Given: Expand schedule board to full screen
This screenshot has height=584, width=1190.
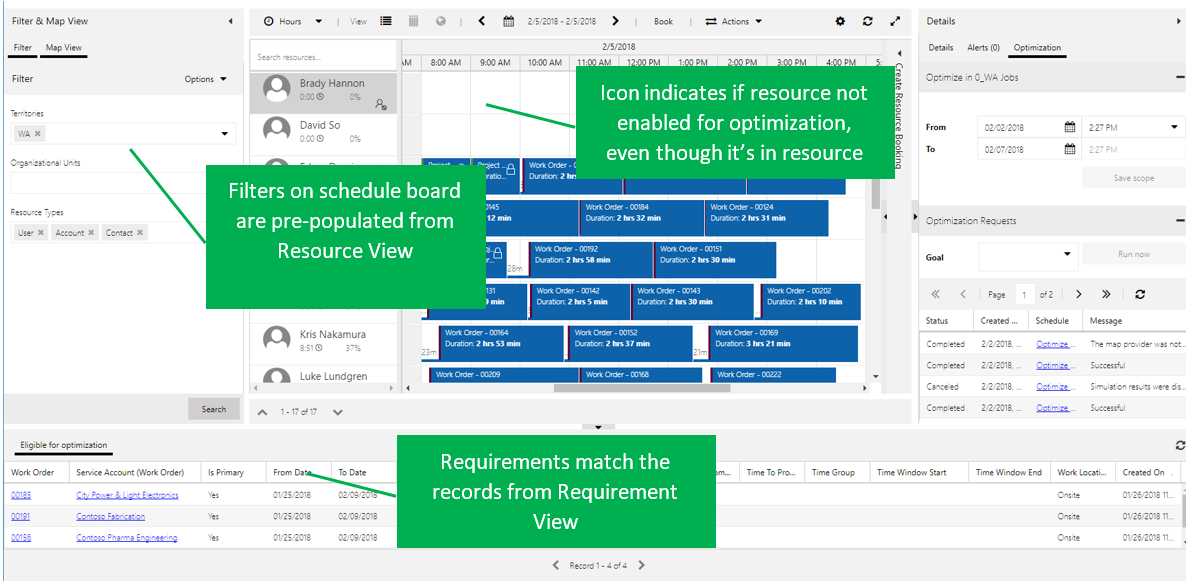Looking at the screenshot, I should click(895, 21).
